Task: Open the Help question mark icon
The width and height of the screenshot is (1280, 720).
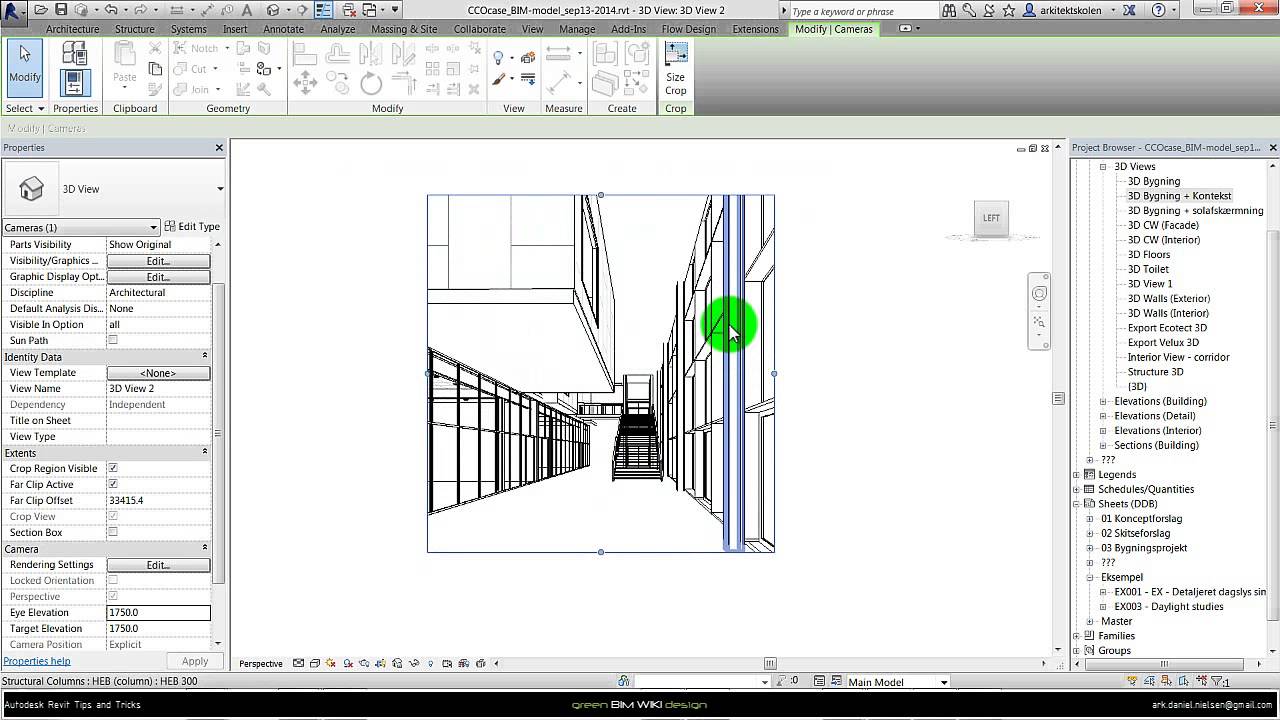Action: coord(1158,11)
